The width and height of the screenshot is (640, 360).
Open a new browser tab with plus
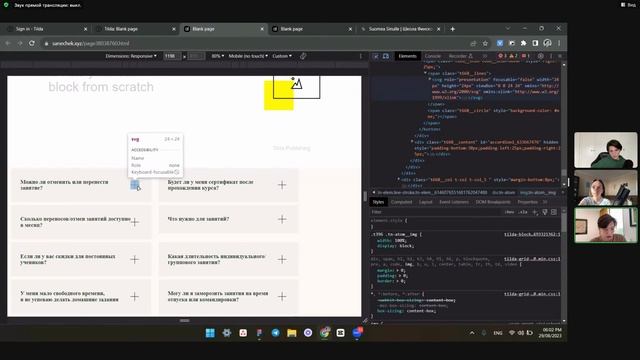click(452, 29)
